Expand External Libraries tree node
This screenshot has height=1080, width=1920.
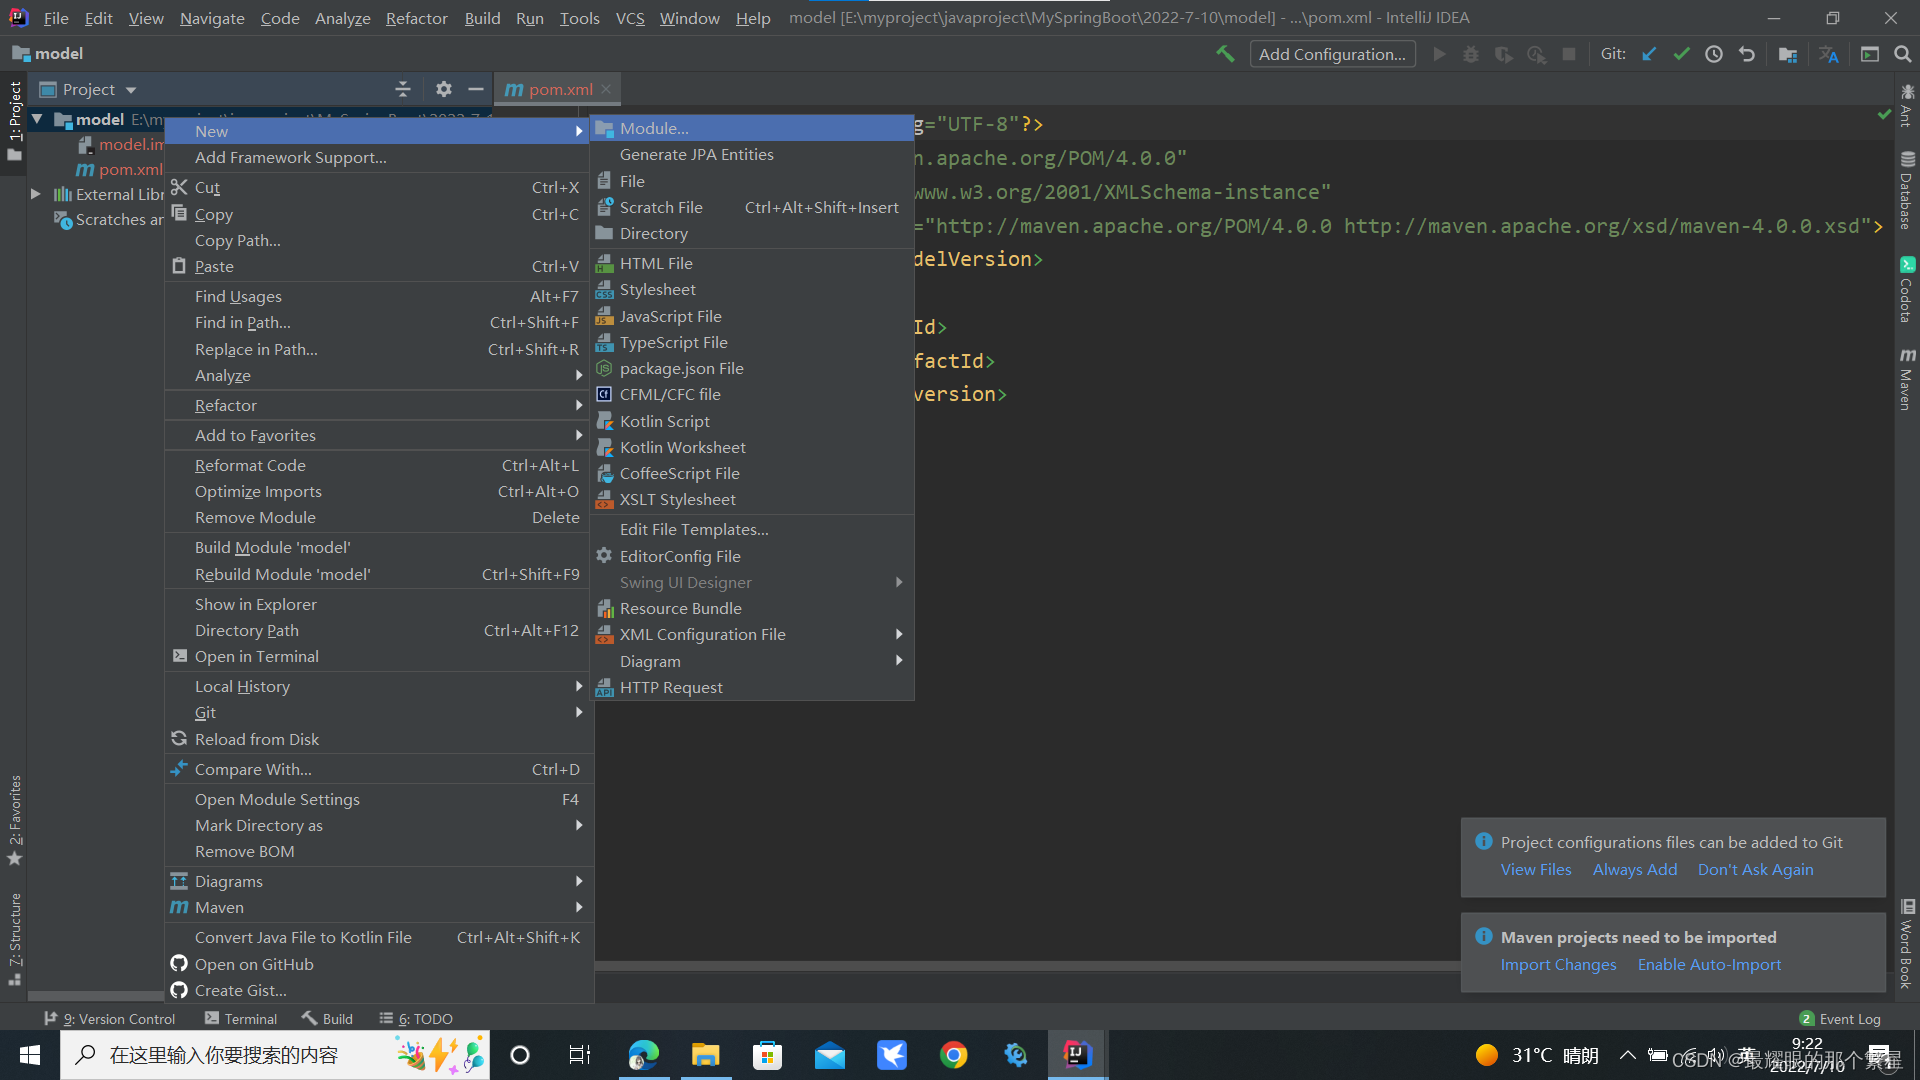(36, 194)
